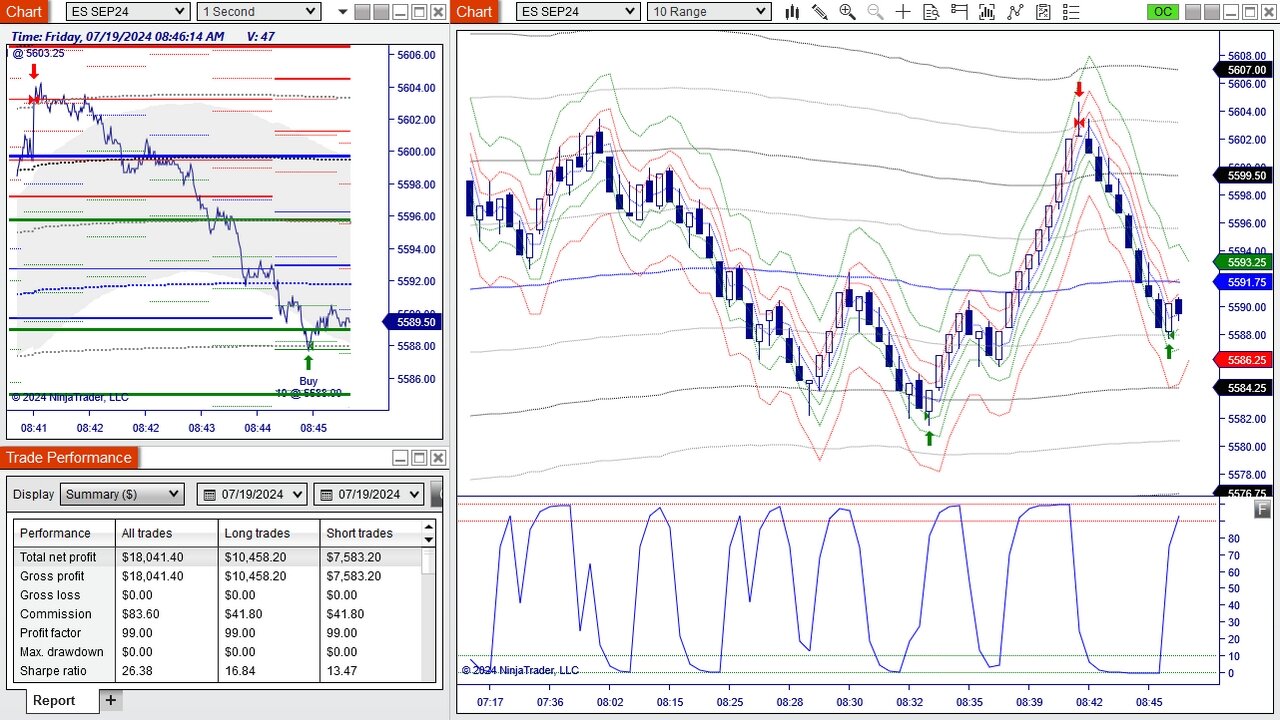This screenshot has width=1280, height=720.
Task: Click the green 5593.25 price marker
Action: 1241,262
